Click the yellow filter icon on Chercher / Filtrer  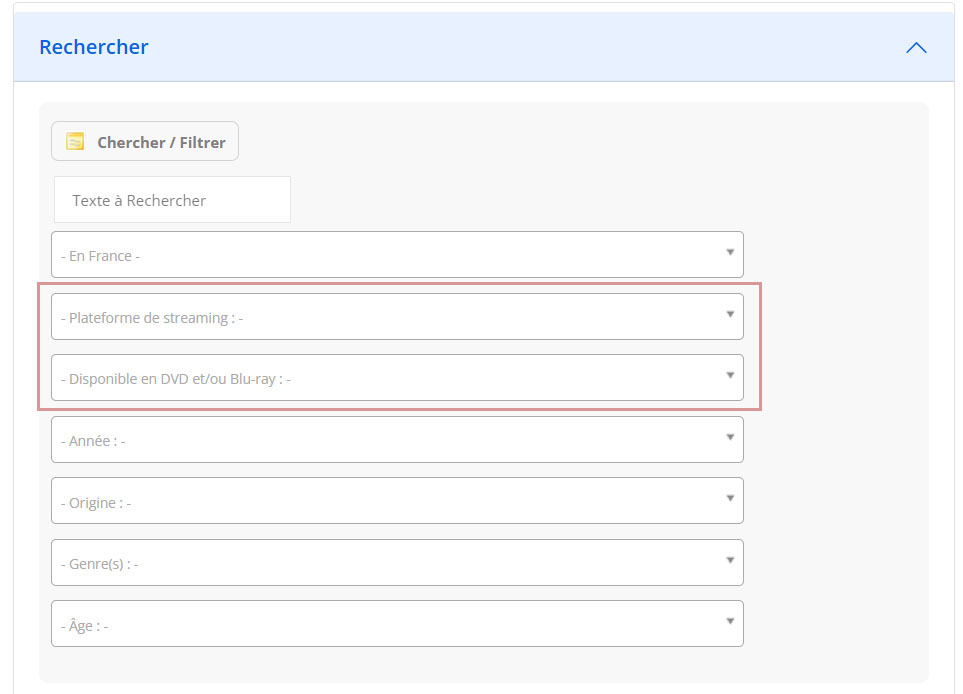pyautogui.click(x=73, y=141)
